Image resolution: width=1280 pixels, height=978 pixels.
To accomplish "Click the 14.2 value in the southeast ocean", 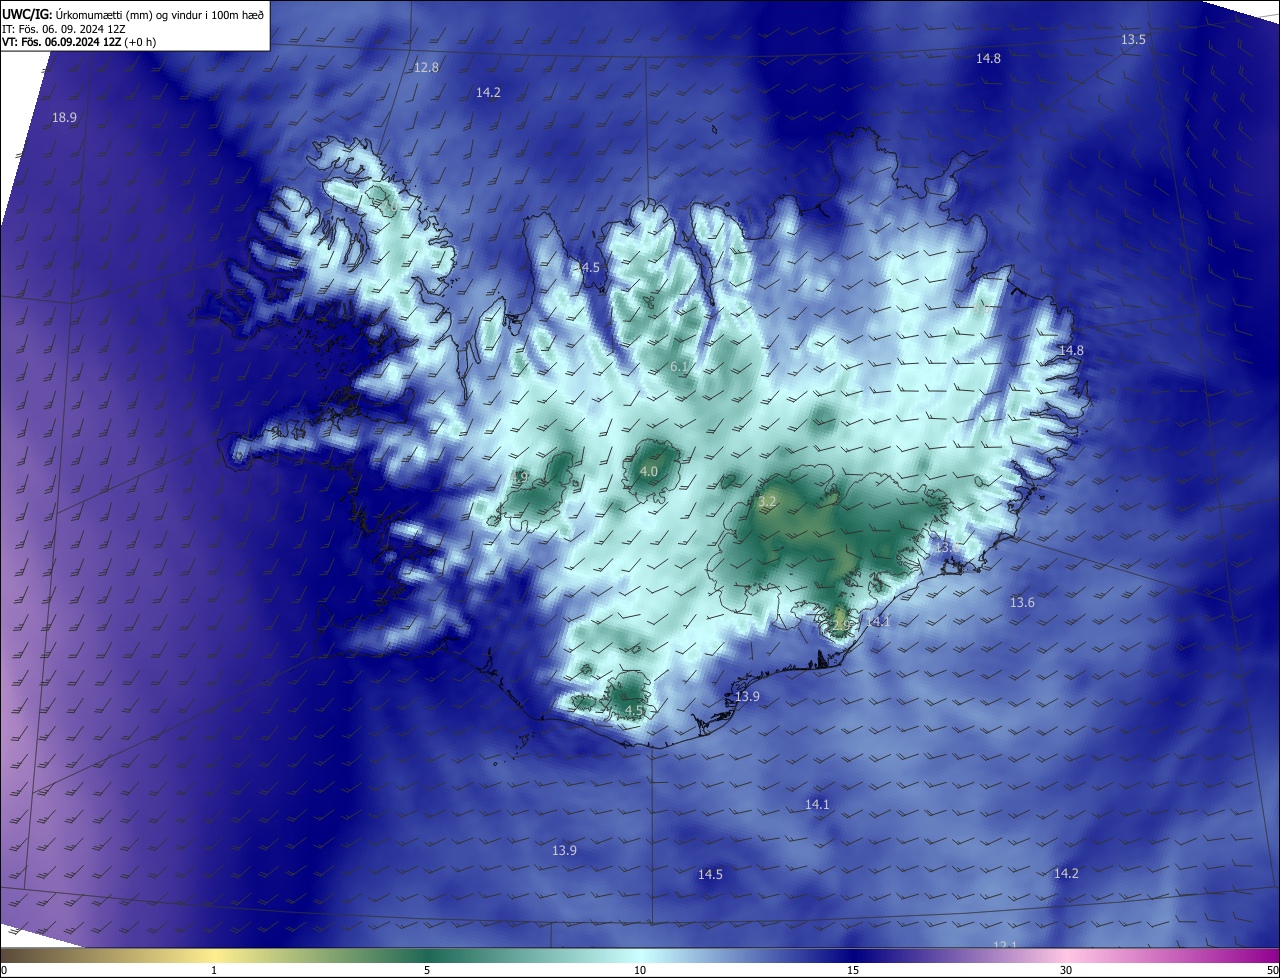I will [1066, 874].
